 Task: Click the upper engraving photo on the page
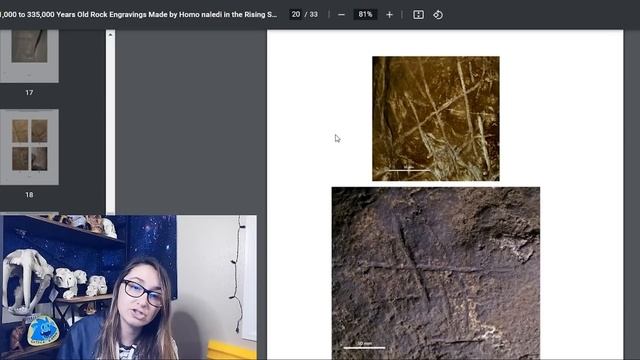[x=436, y=118]
